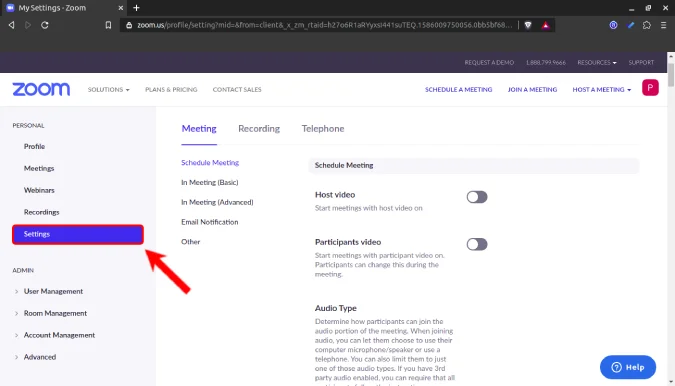The height and width of the screenshot is (386, 675).
Task: Open the extensions puzzle icon
Action: click(x=647, y=25)
